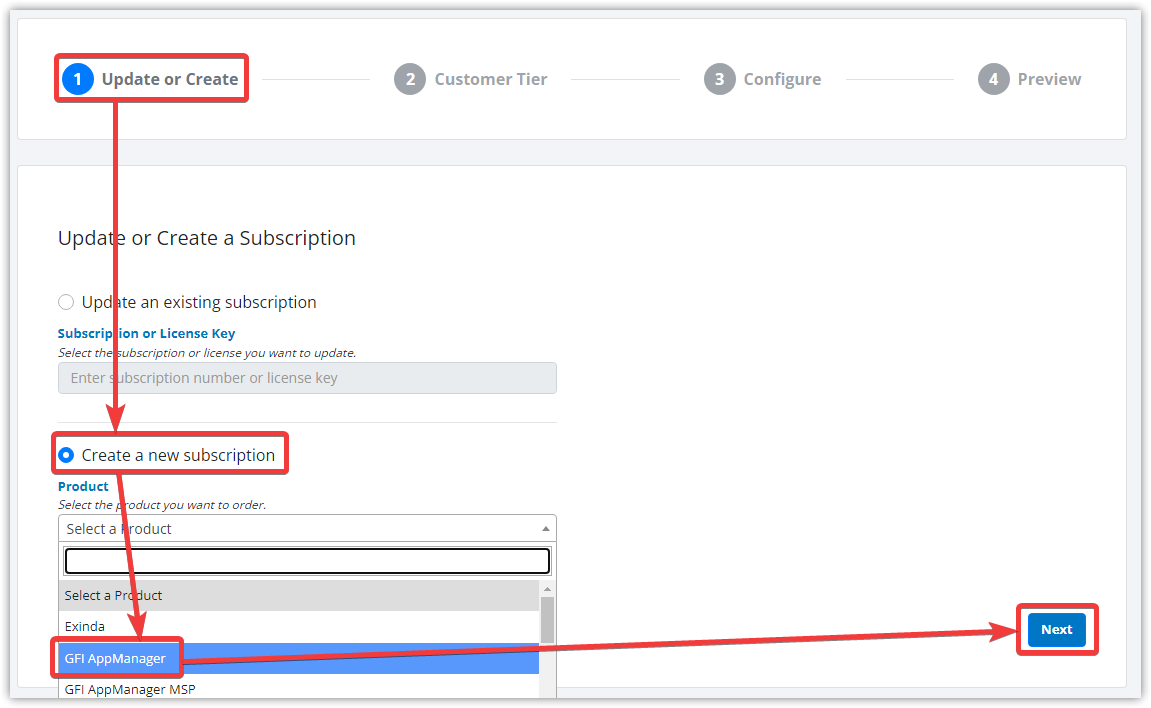This screenshot has width=1151, height=708.
Task: Collapse the product dropdown using its arrow
Action: click(x=545, y=529)
